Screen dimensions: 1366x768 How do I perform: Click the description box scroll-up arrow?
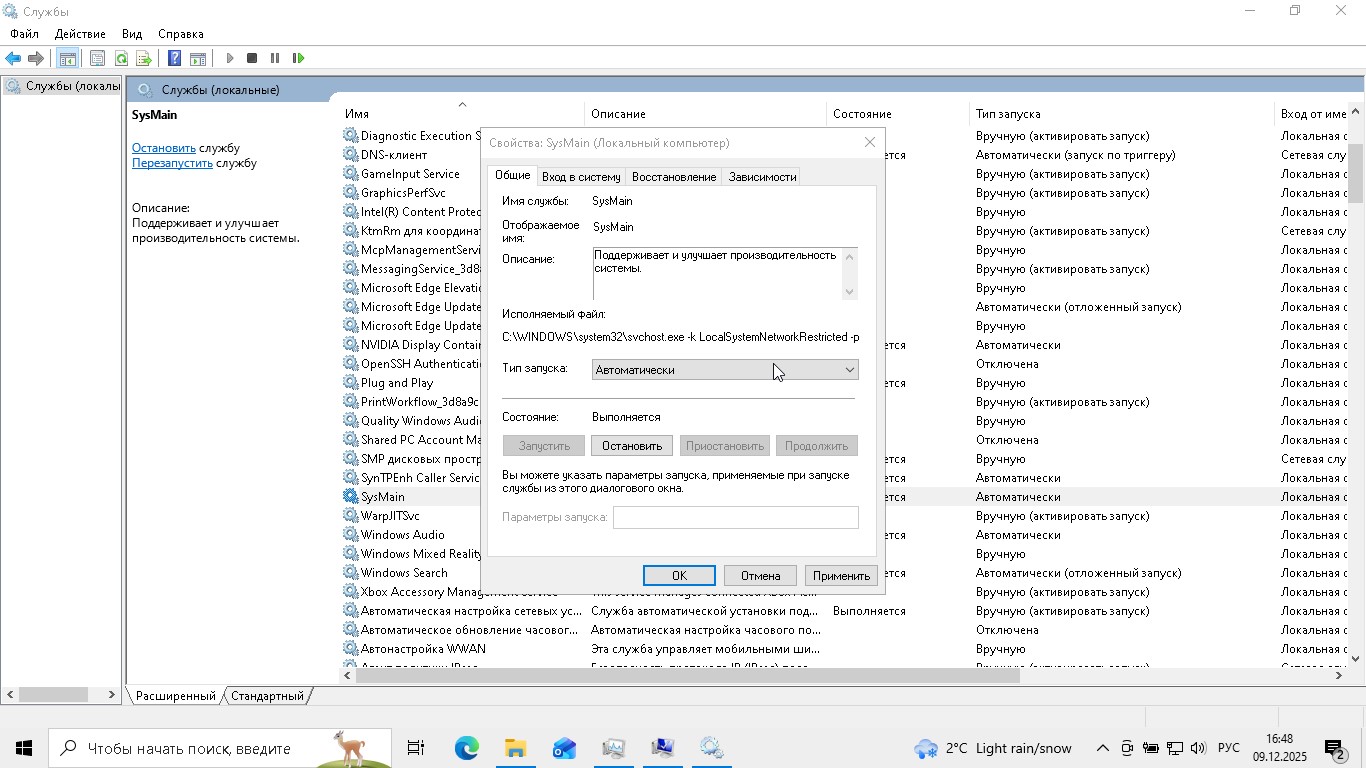850,256
